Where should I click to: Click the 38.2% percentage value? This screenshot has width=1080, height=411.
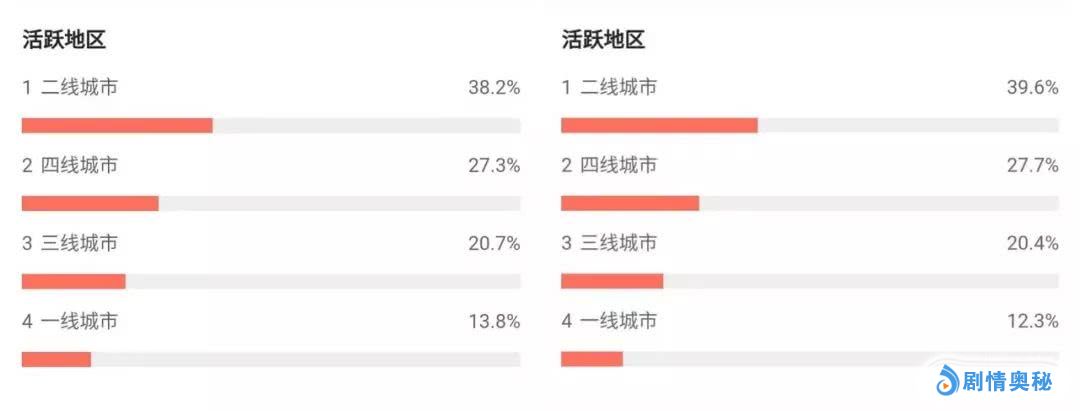[x=494, y=88]
